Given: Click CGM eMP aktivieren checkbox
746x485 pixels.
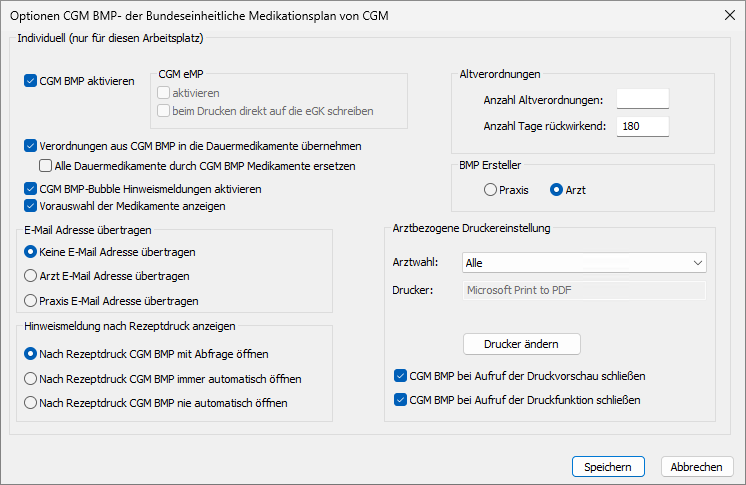Looking at the screenshot, I should [164, 93].
